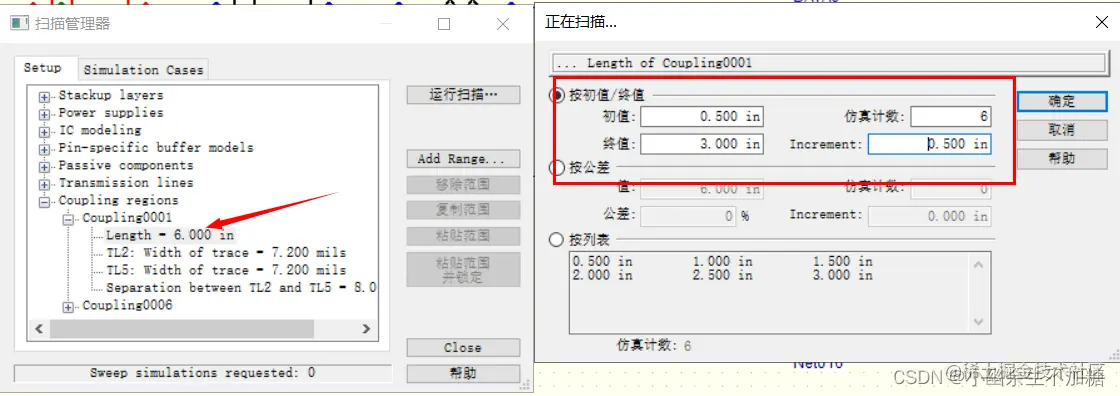Select Separation between TL2 and TL5 item
1120x396 pixels.
241,287
